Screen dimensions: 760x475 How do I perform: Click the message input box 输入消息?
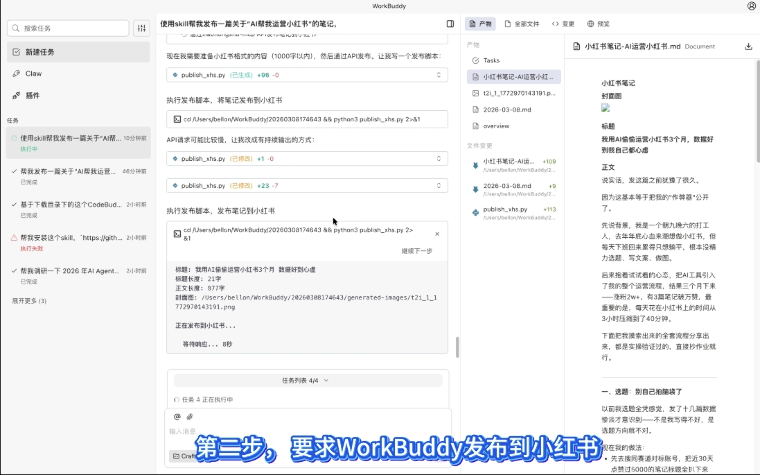pos(308,431)
